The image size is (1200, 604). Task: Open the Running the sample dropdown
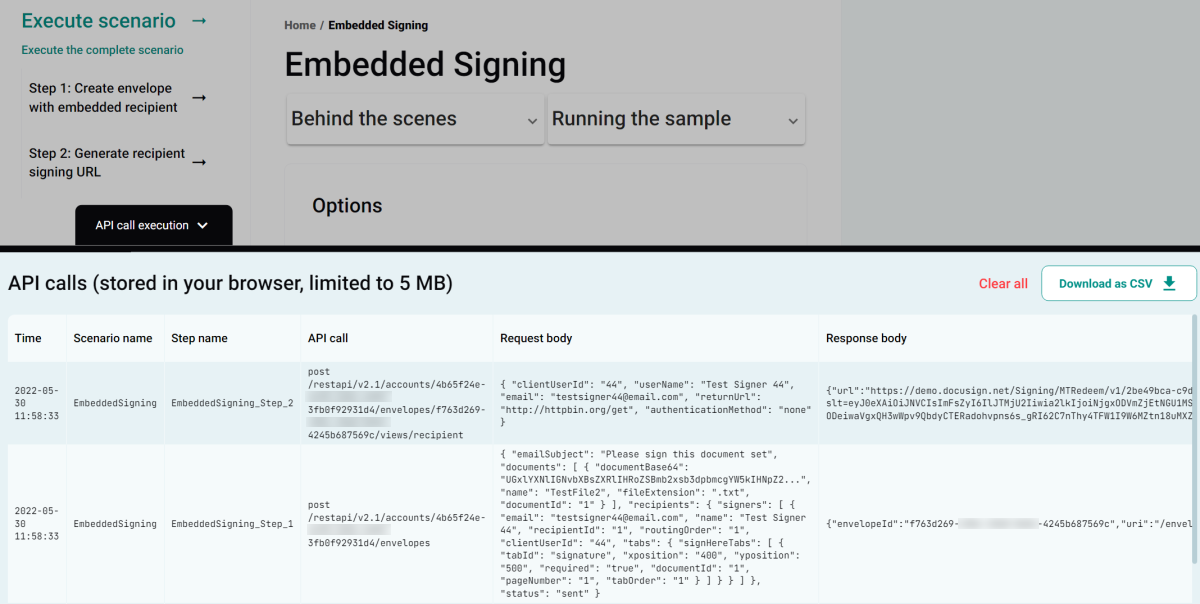tap(676, 119)
